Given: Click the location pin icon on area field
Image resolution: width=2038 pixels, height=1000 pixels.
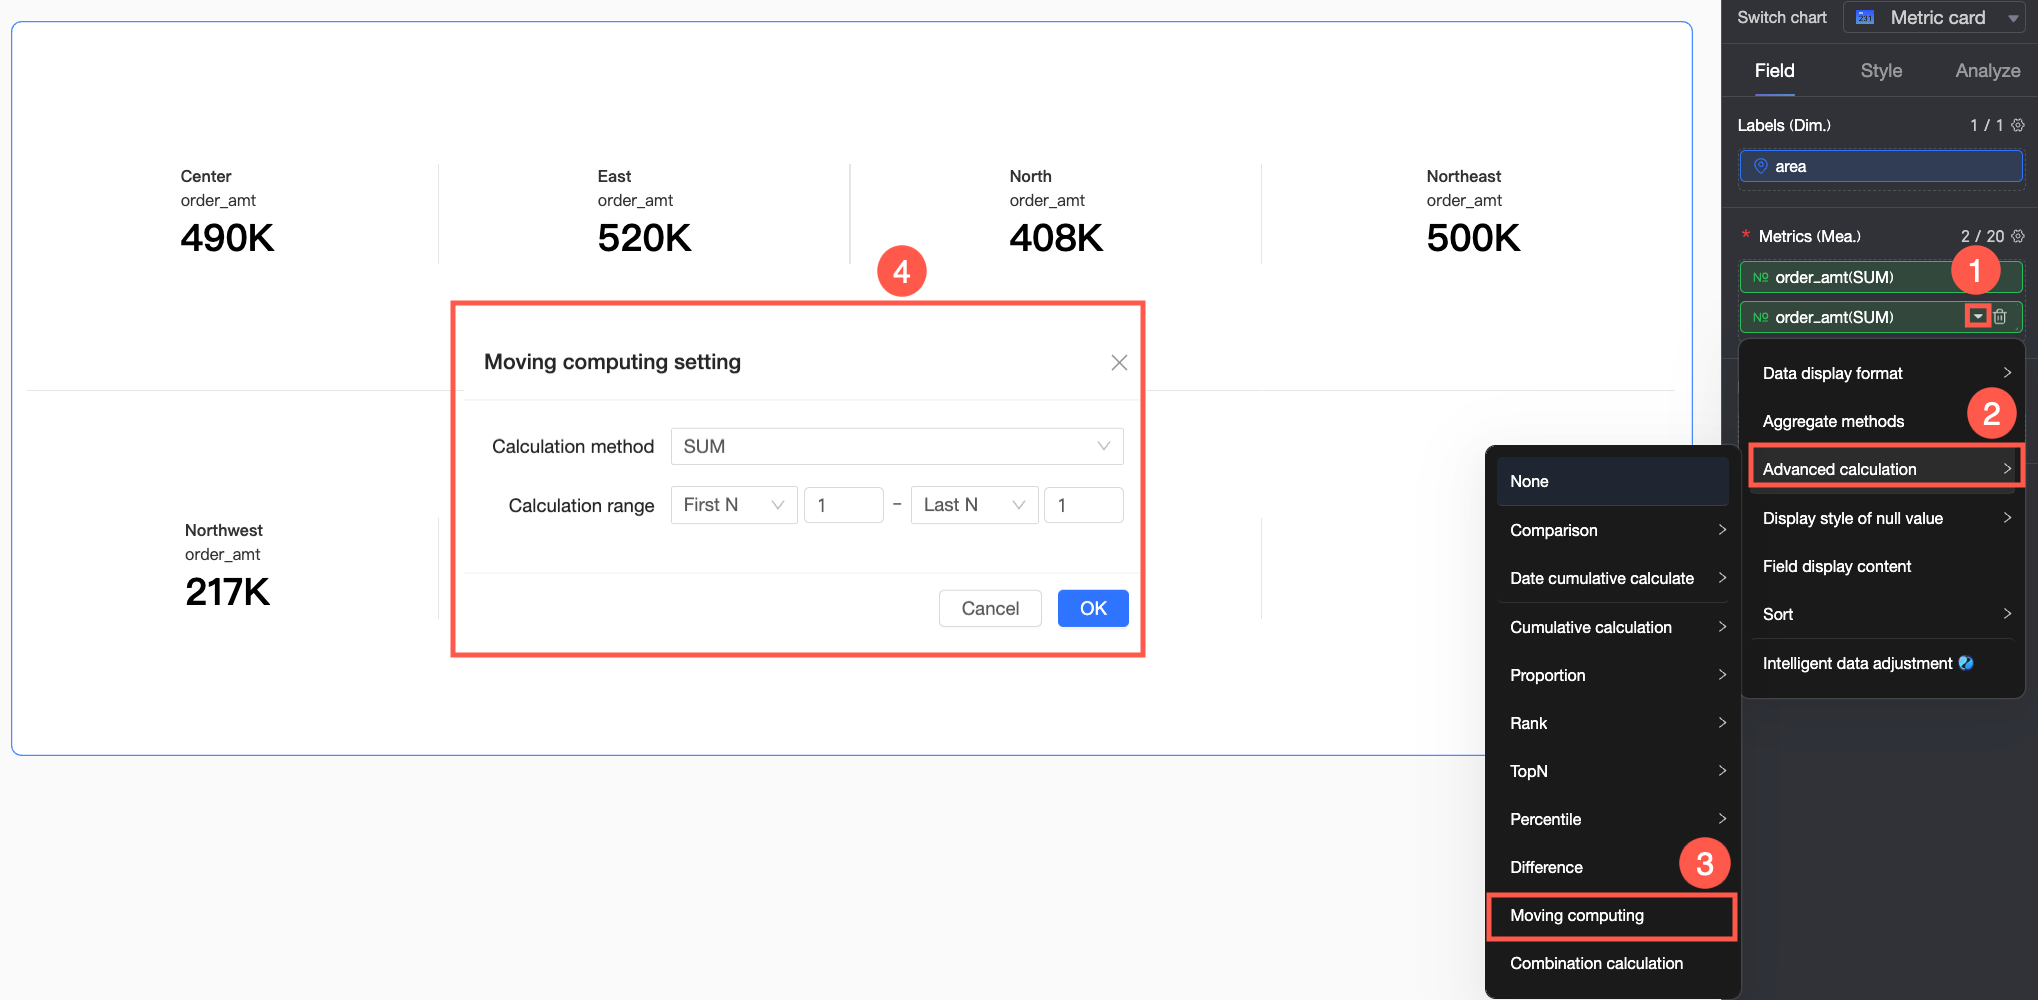Looking at the screenshot, I should point(1761,166).
